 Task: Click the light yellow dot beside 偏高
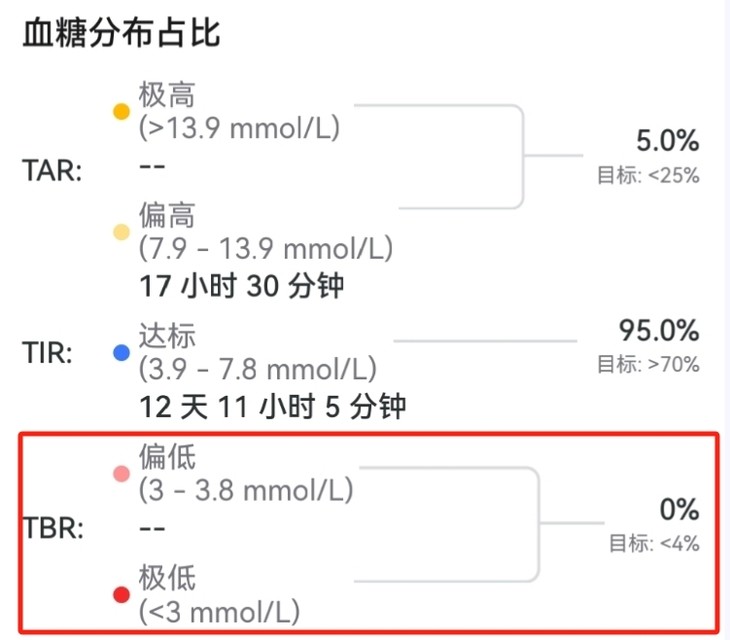pos(121,232)
